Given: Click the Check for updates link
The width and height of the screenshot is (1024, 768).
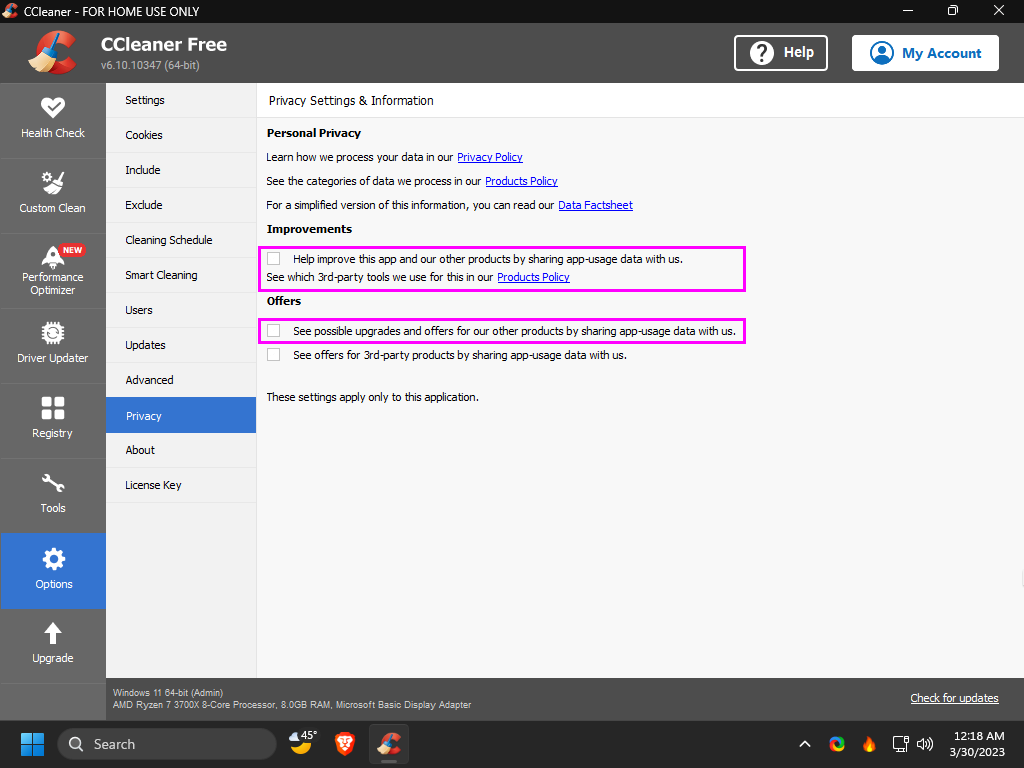Looking at the screenshot, I should pos(954,698).
